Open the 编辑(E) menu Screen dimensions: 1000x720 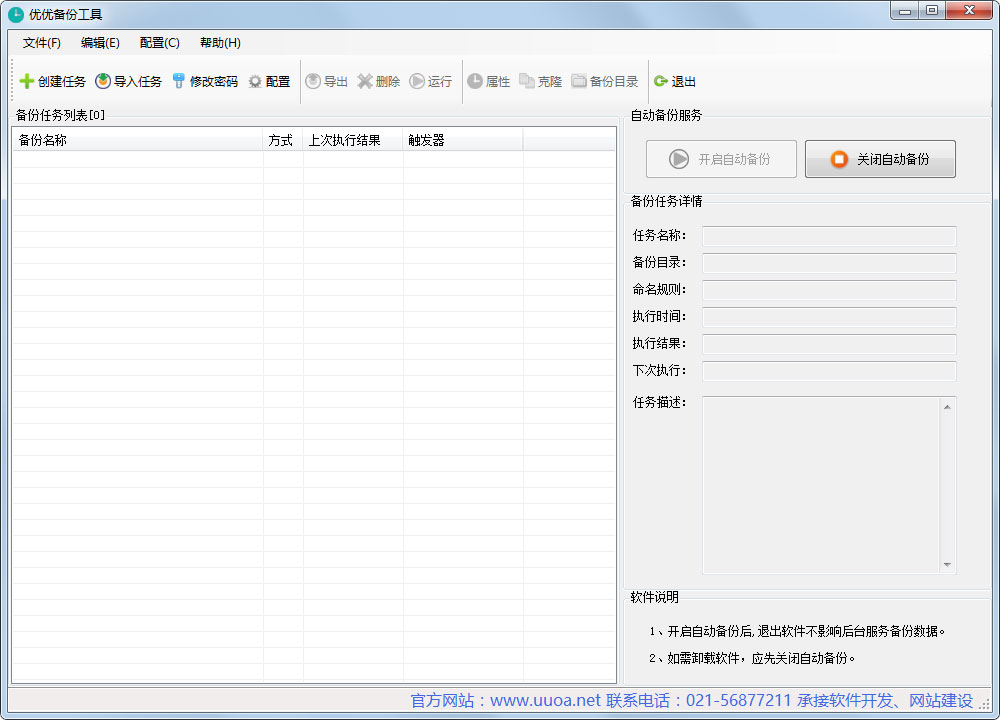click(100, 43)
